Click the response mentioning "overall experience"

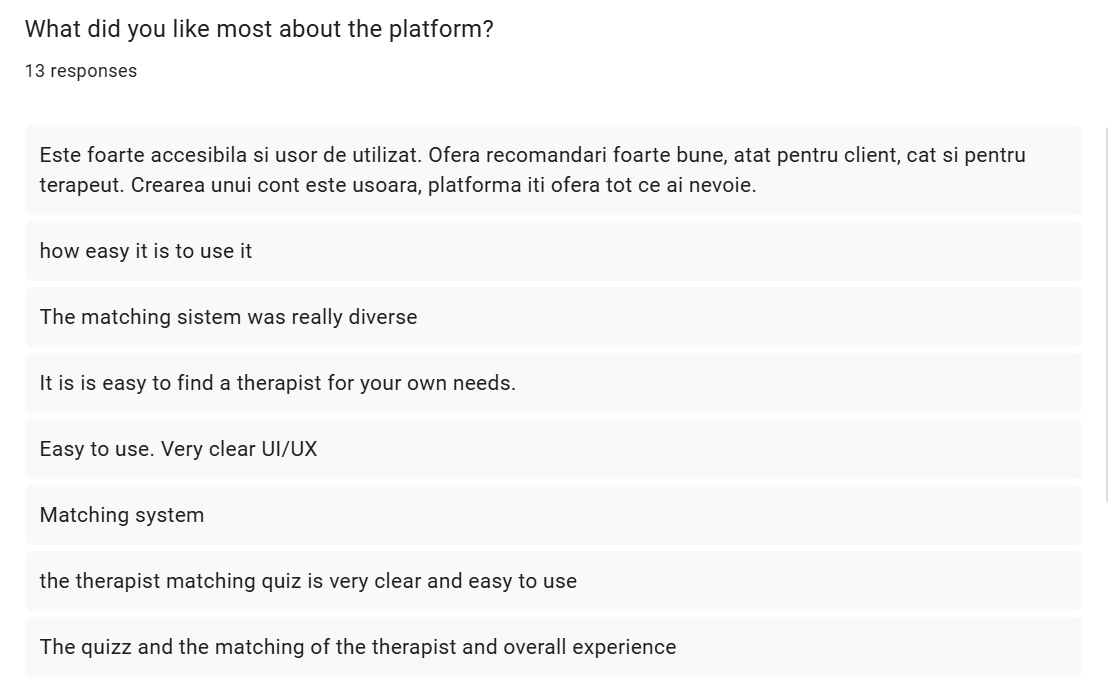point(357,647)
